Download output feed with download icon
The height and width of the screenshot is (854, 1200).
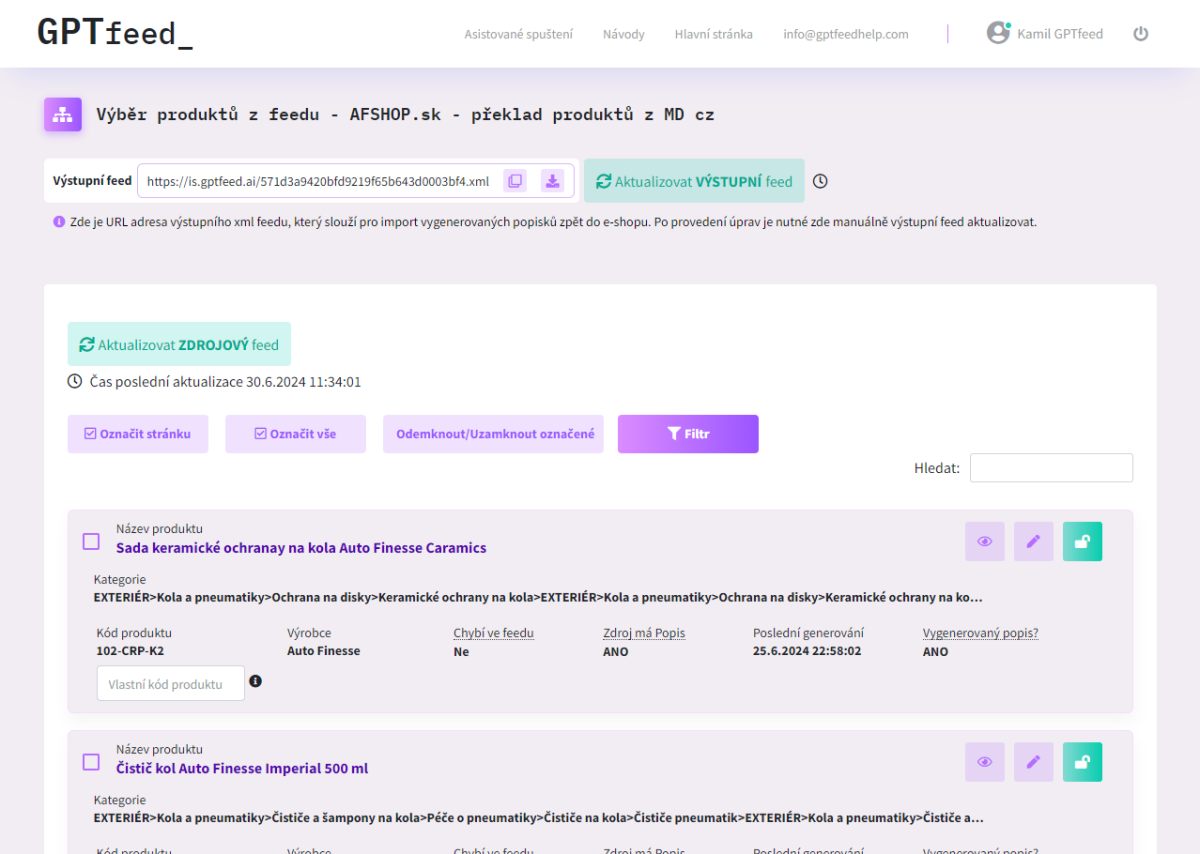553,181
